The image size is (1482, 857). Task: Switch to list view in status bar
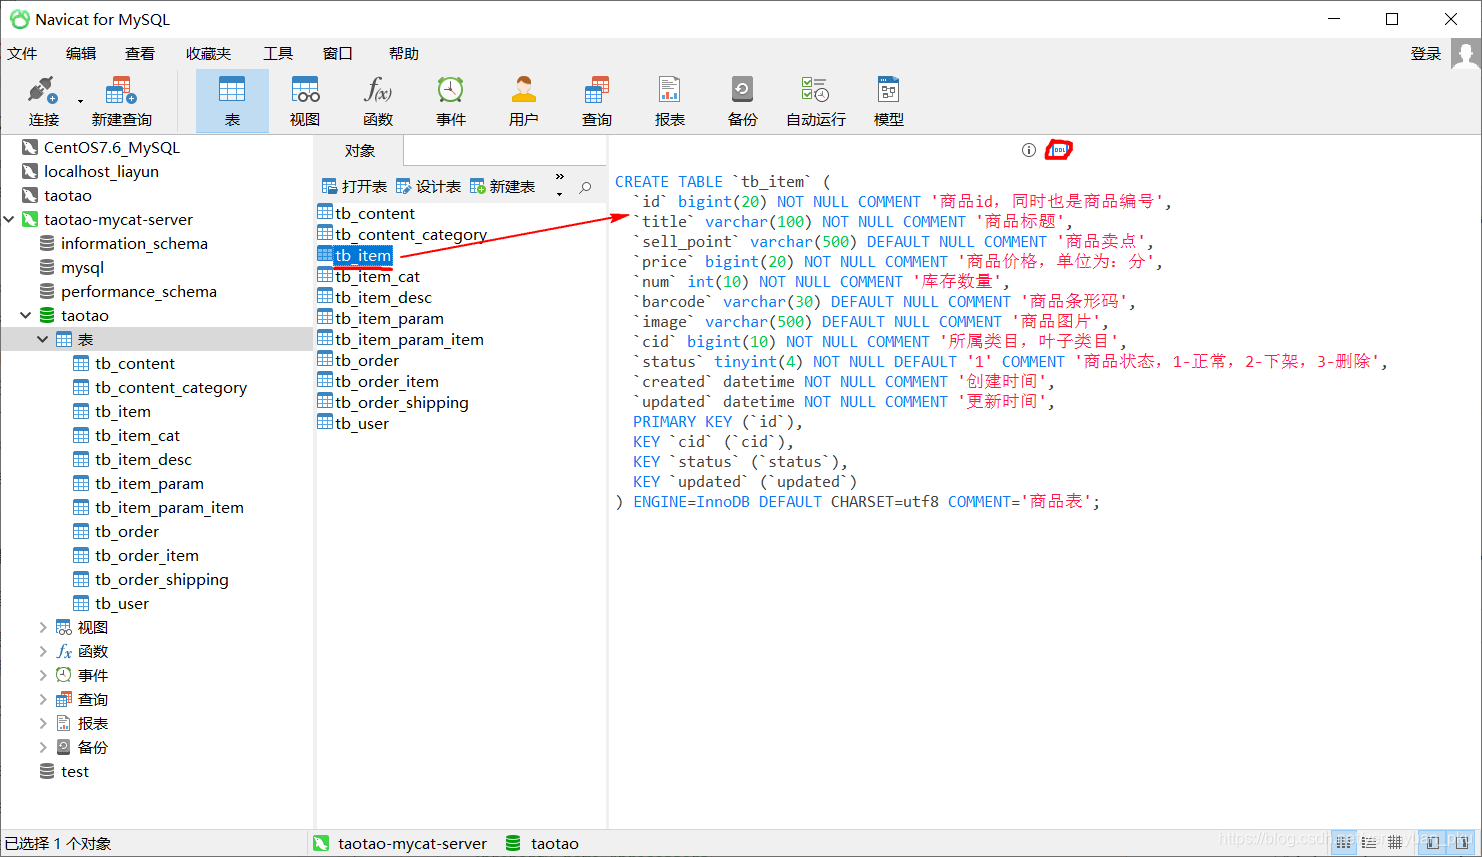(x=1344, y=843)
